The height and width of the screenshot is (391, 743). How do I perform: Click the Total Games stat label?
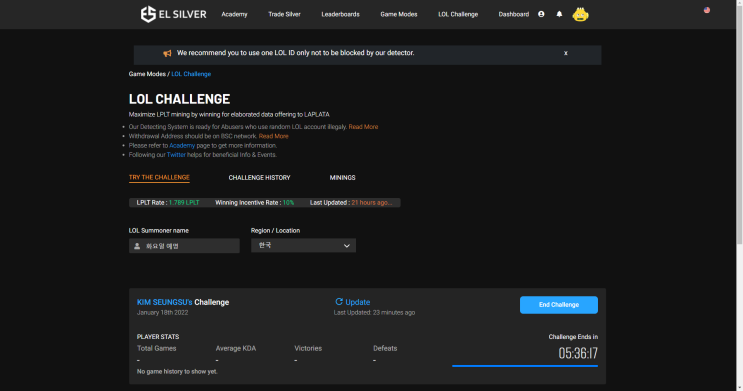156,348
